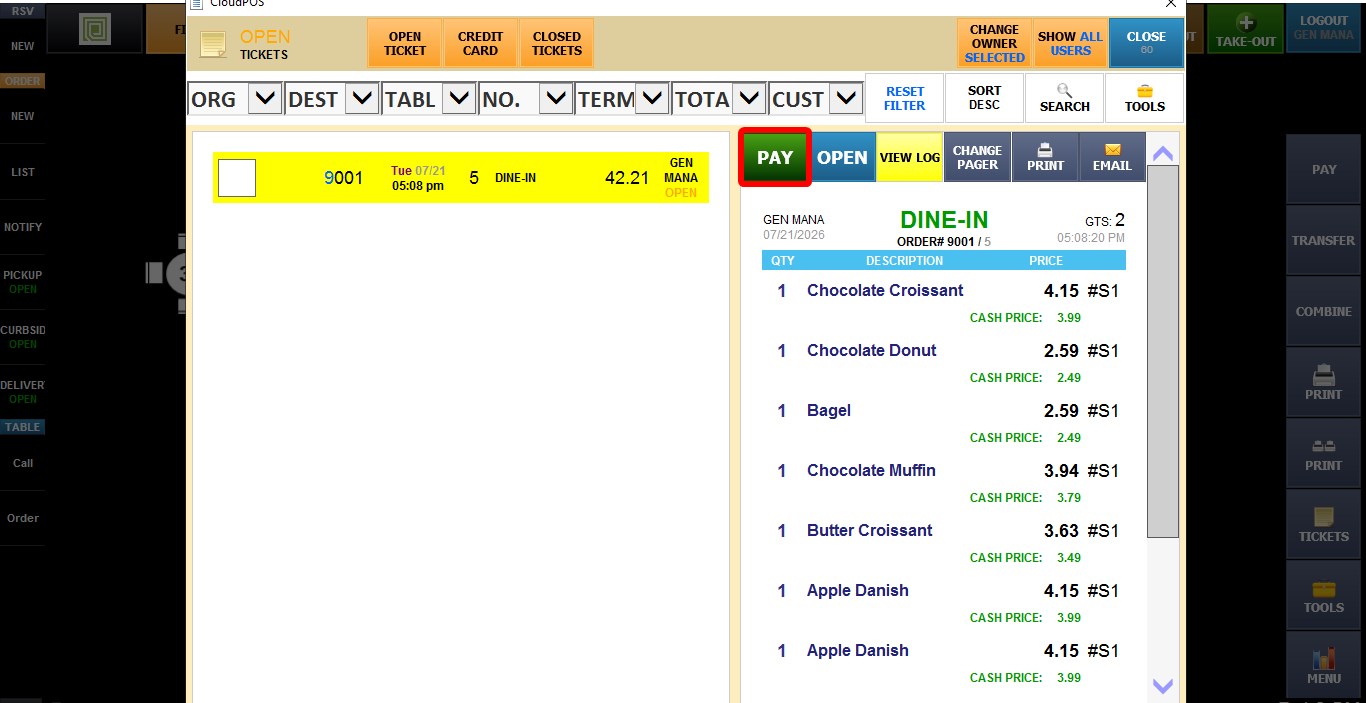
Task: Click CHANGE PAGER button
Action: (x=977, y=157)
